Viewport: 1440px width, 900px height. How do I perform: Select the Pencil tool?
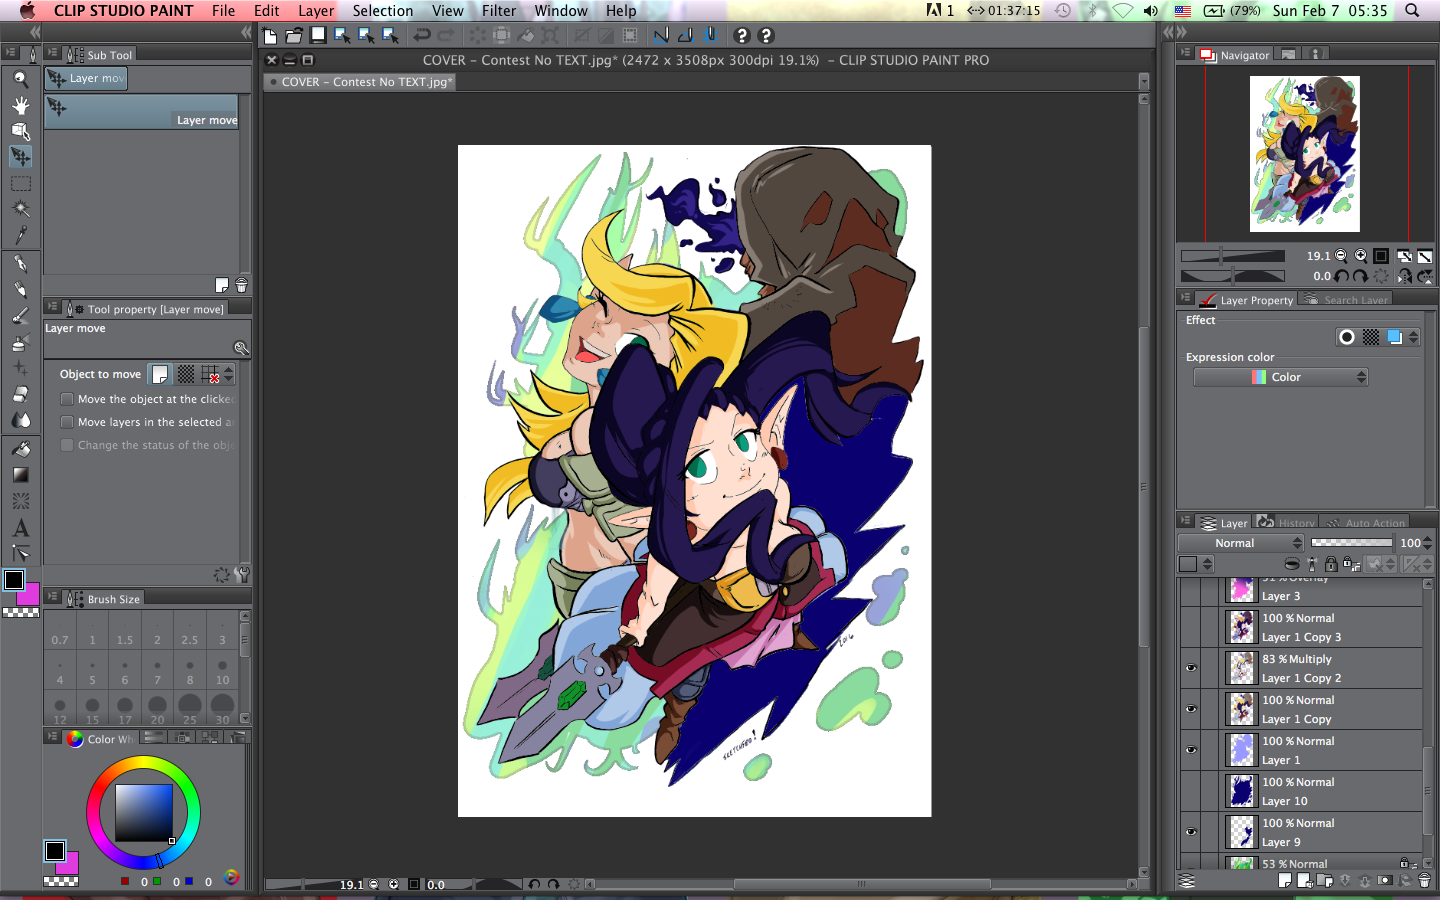point(20,290)
